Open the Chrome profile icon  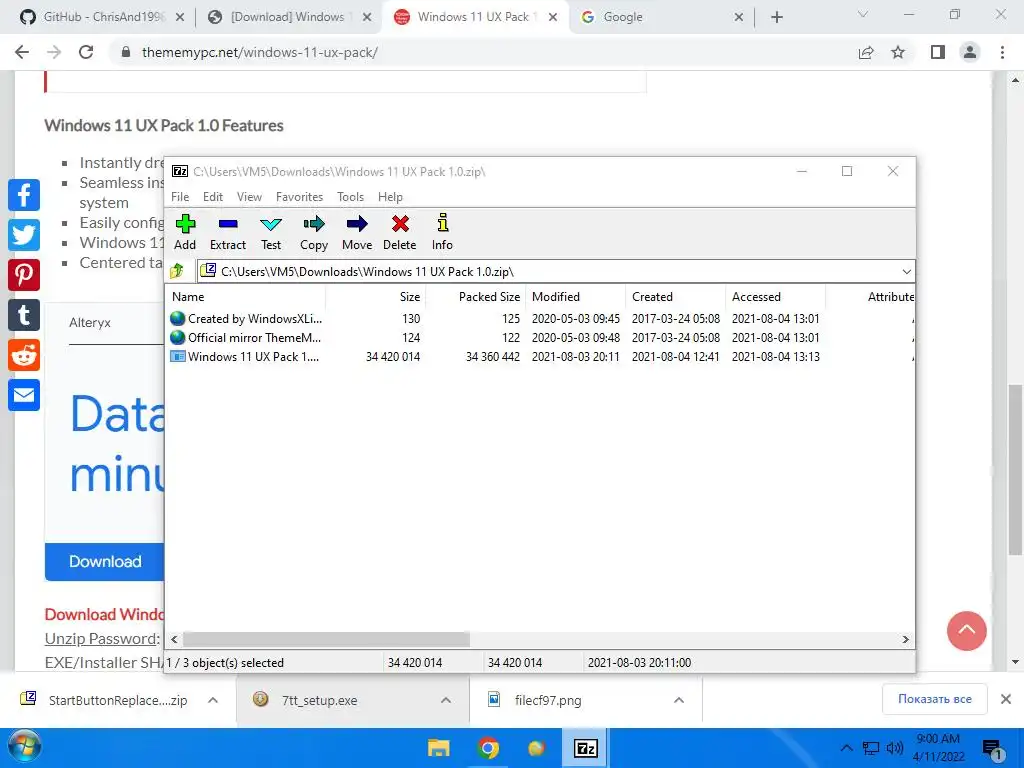click(970, 52)
